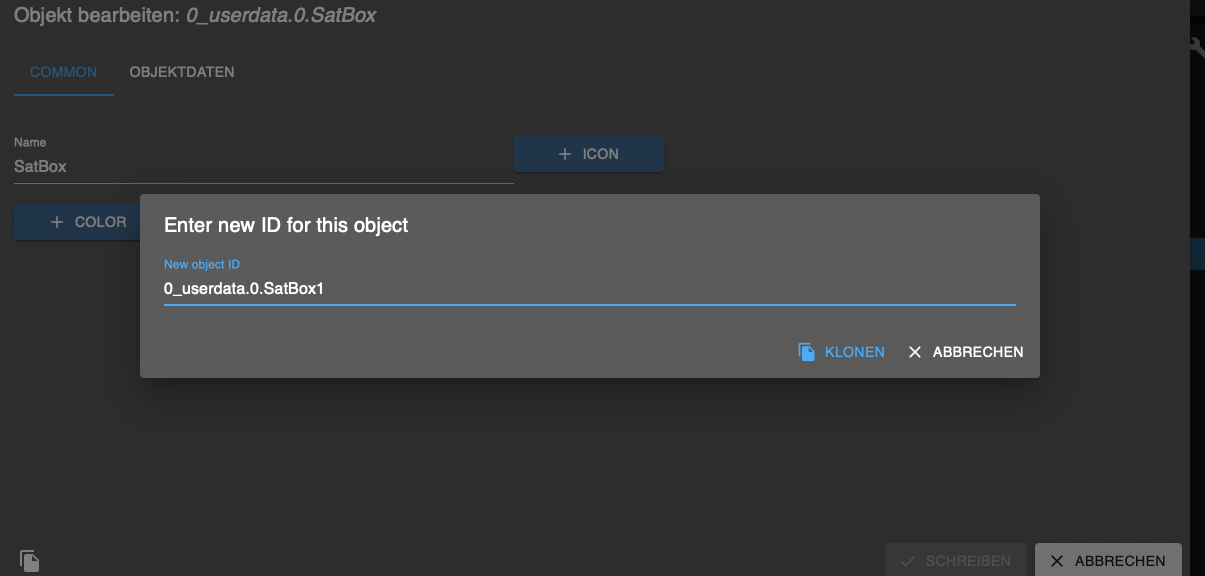This screenshot has width=1205, height=576.
Task: Click the X icon of dialog ABBRECHEN
Action: point(915,352)
